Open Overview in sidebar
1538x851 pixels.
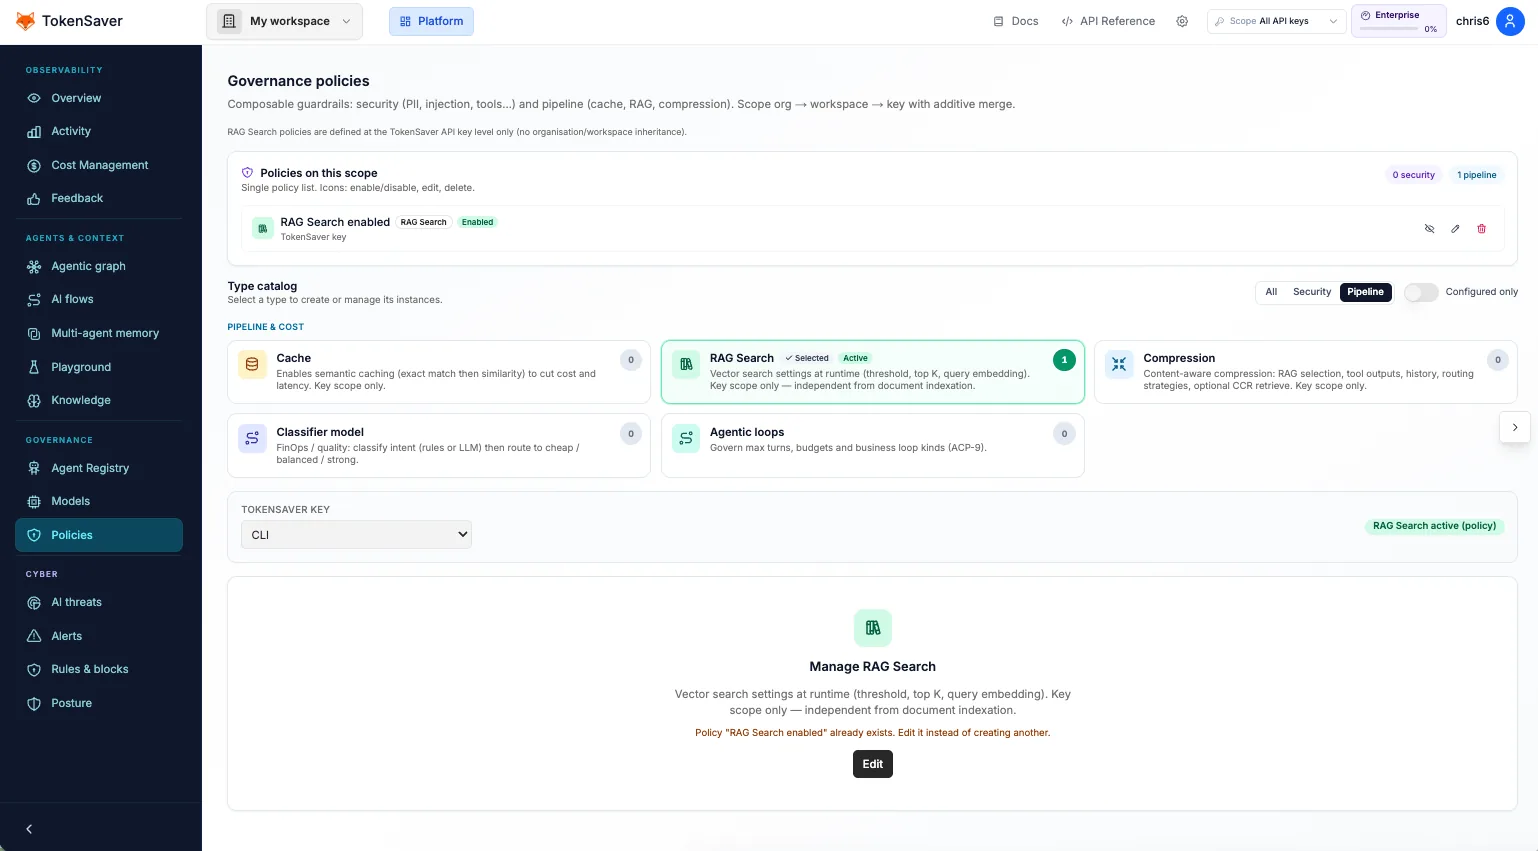tap(99, 98)
